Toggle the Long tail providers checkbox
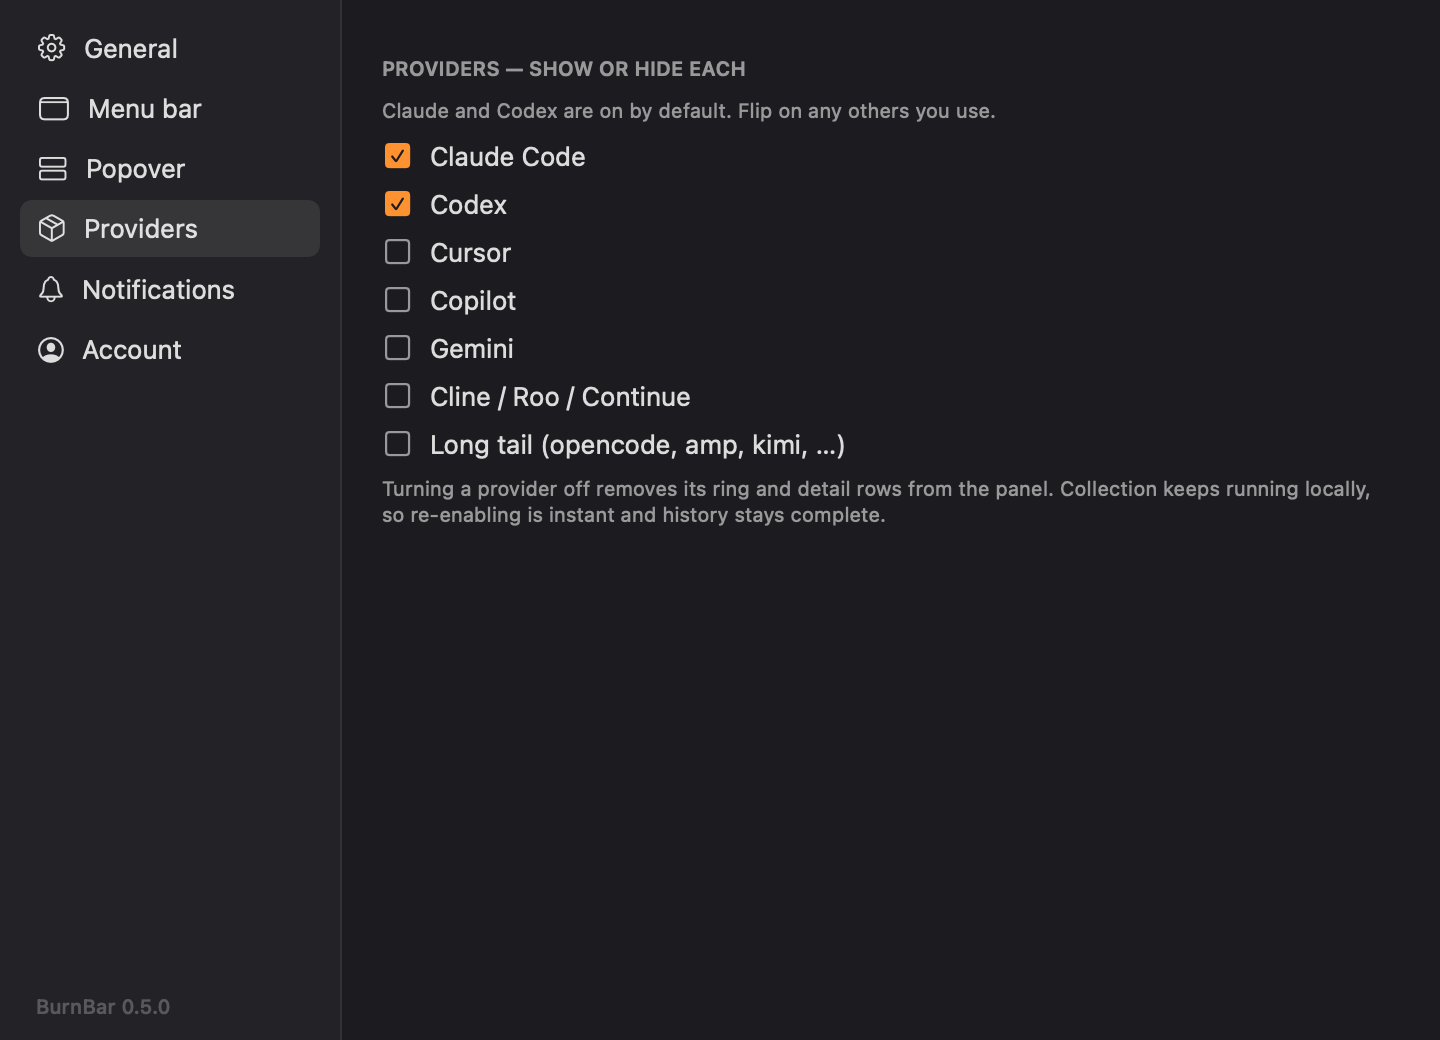This screenshot has height=1040, width=1440. (x=398, y=444)
